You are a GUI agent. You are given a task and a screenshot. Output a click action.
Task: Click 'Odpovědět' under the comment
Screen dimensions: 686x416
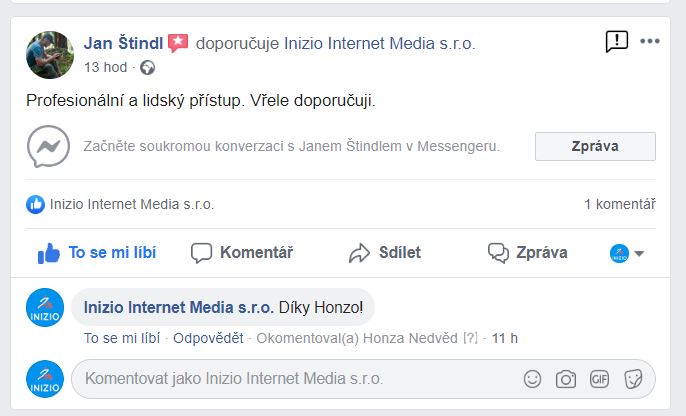pyautogui.click(x=208, y=338)
